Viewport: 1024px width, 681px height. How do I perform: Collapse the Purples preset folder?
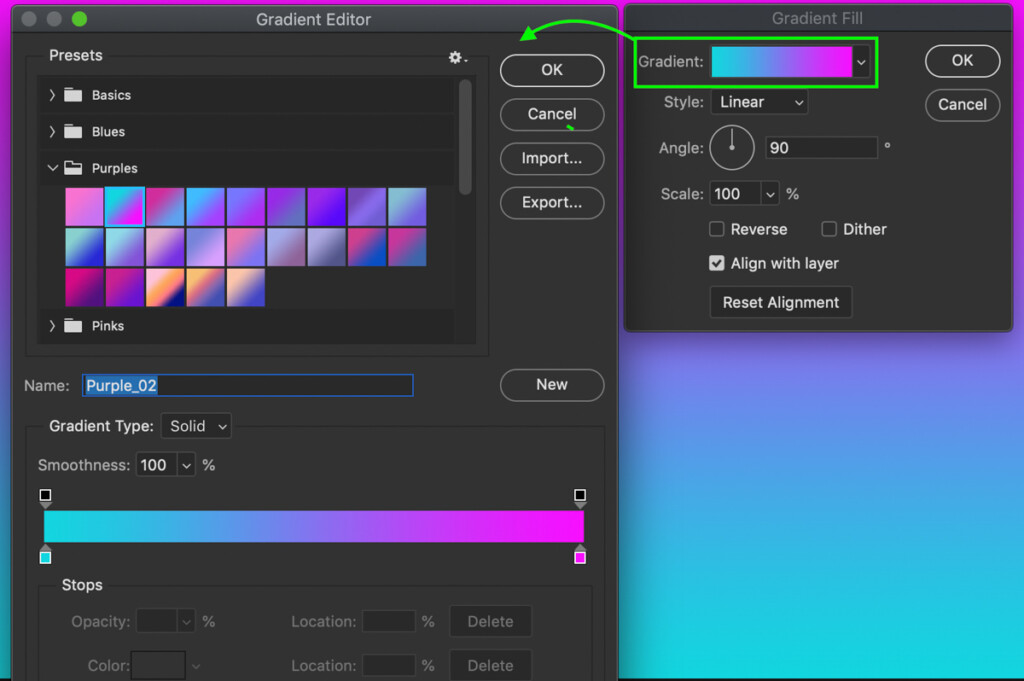(x=52, y=168)
